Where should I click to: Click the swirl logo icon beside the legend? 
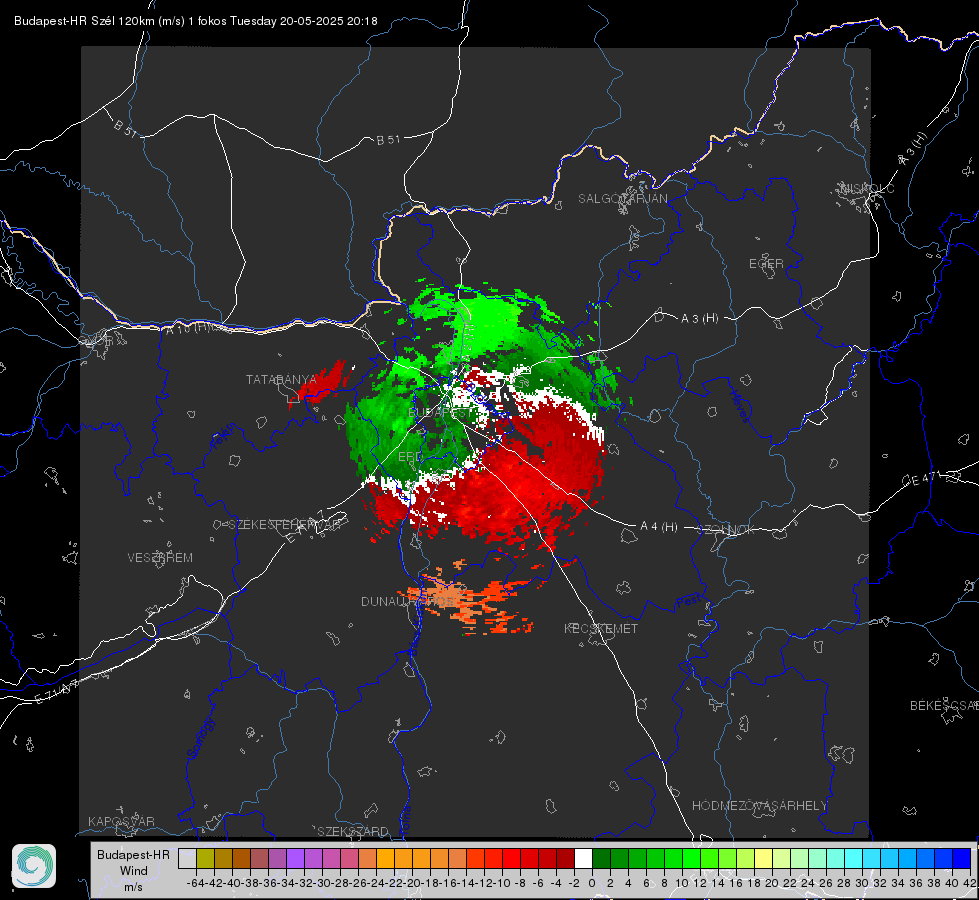pos(34,866)
